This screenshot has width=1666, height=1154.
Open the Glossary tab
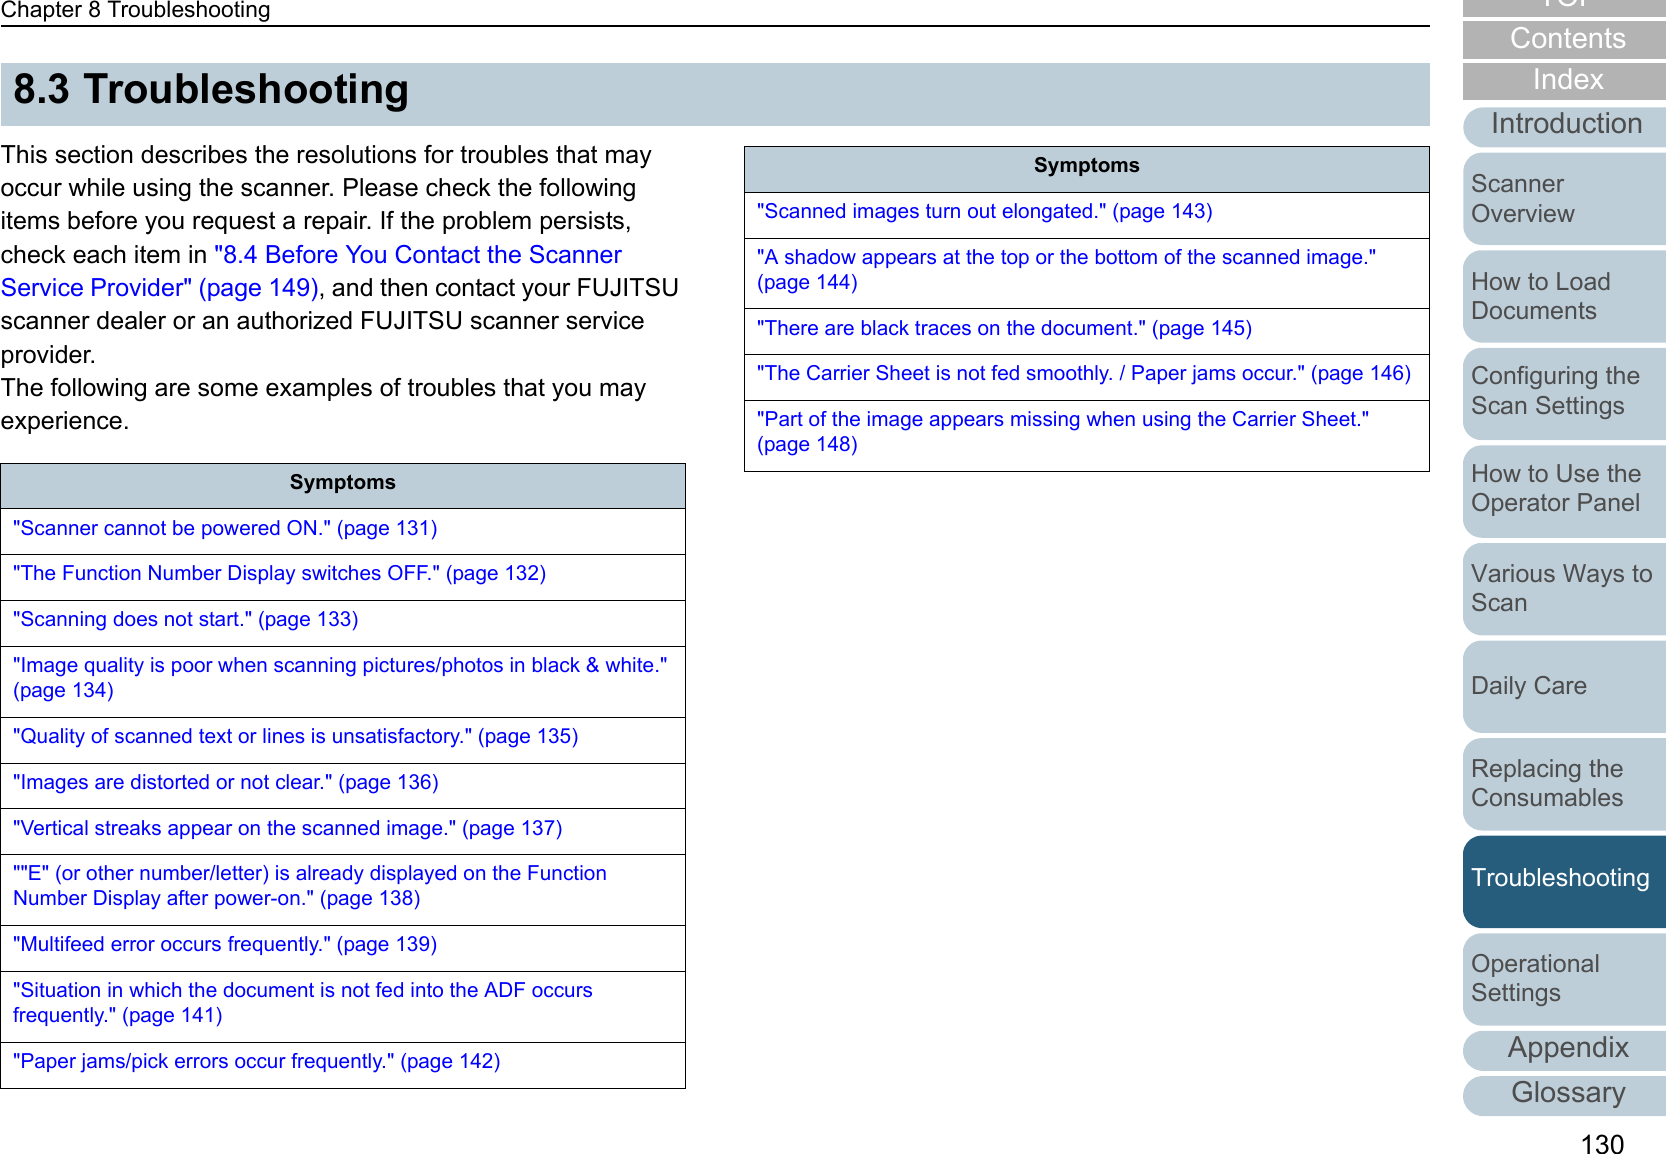tap(1564, 1094)
